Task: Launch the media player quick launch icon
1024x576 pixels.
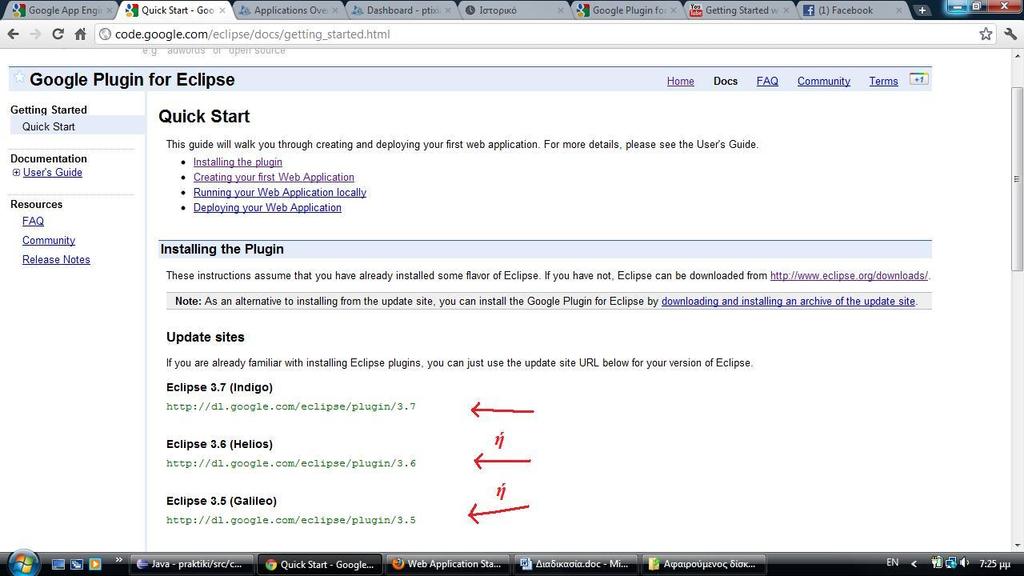Action: click(95, 564)
